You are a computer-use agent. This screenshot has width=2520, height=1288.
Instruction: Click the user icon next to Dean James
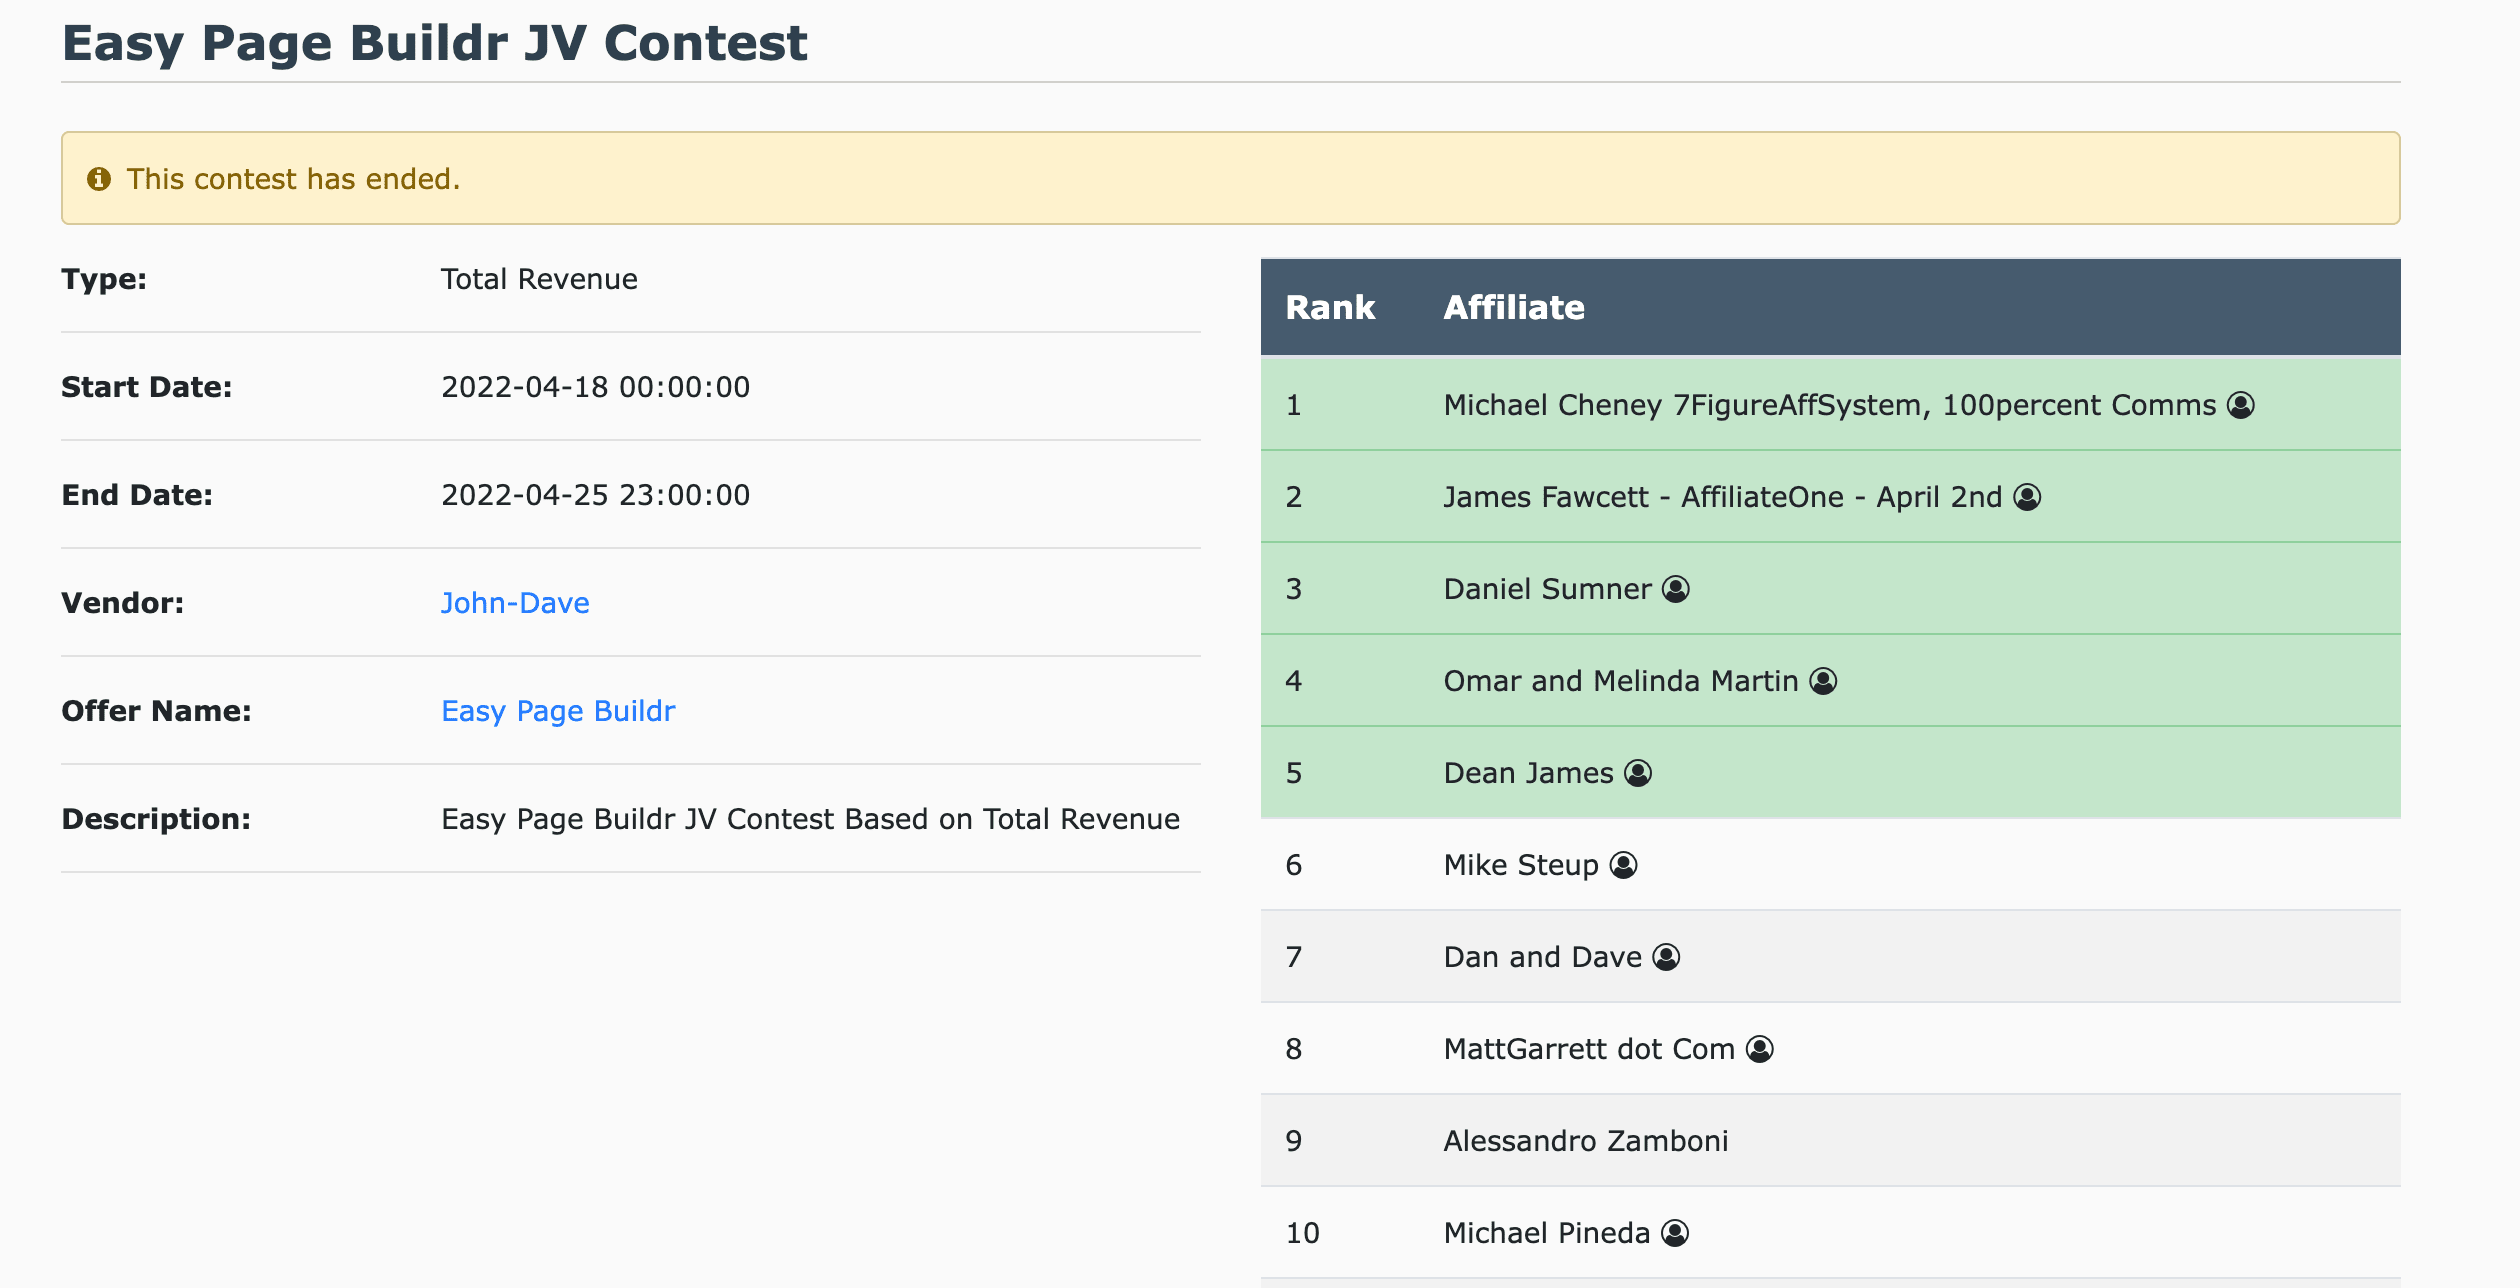(x=1638, y=773)
